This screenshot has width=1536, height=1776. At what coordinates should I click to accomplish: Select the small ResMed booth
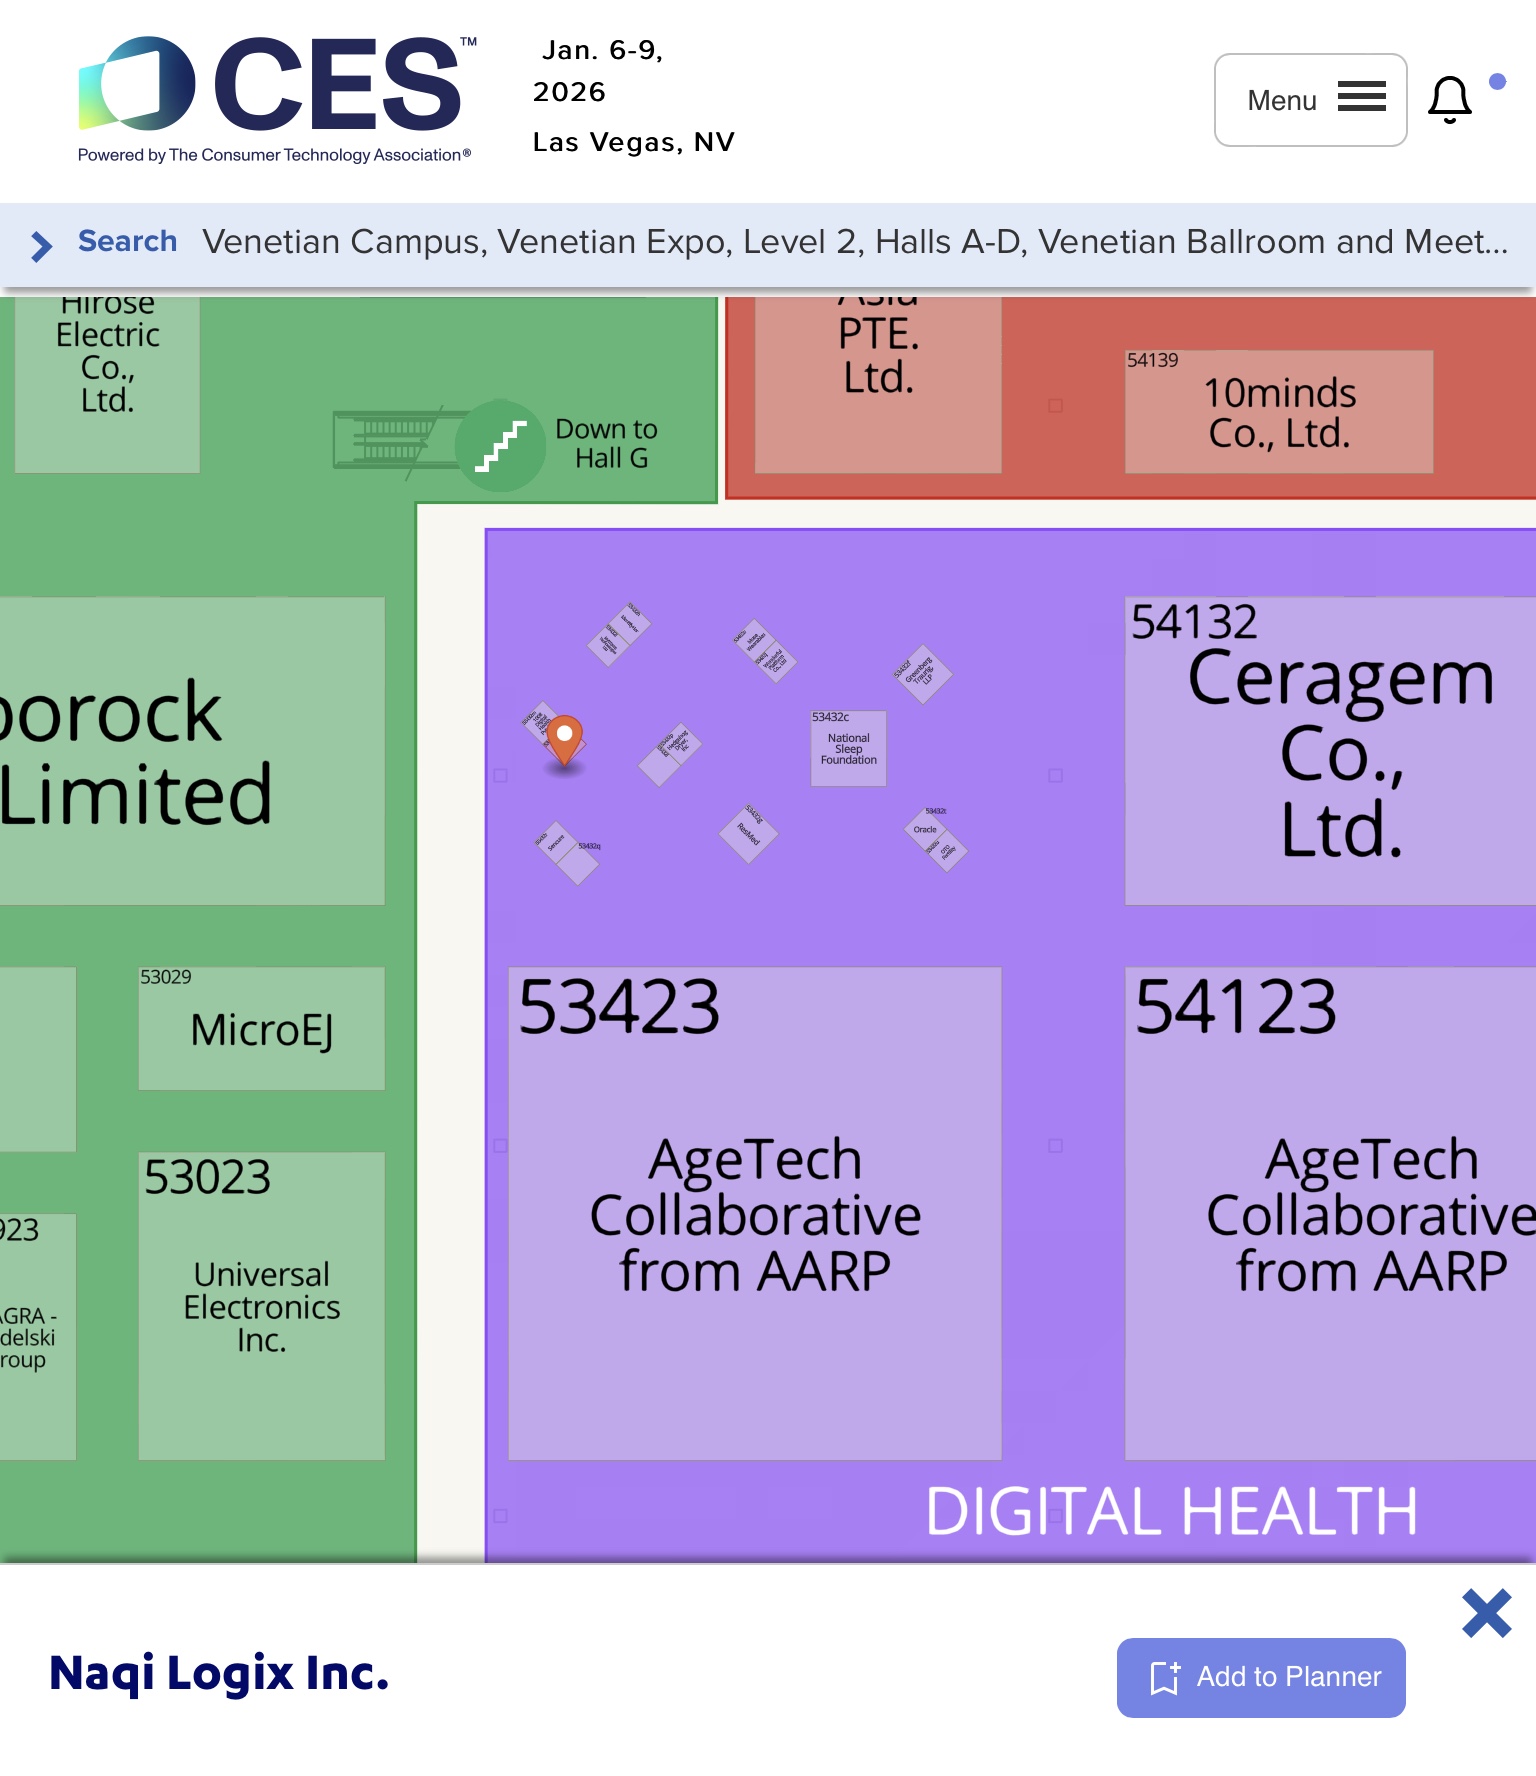(x=748, y=832)
